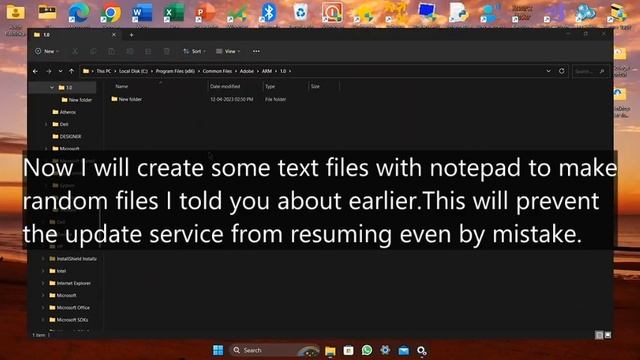The height and width of the screenshot is (360, 640).
Task: Click the Rename icon in Explorer toolbar
Action: 130,51
